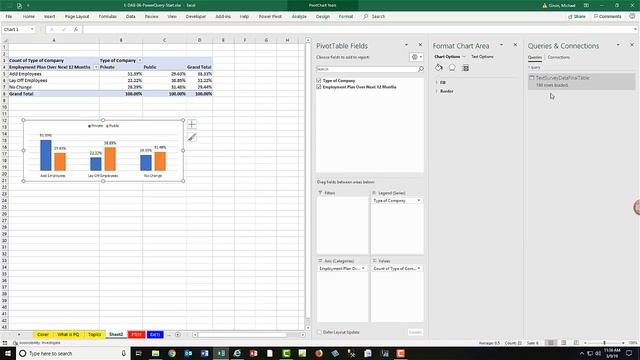Expand the Fill section in Format Chart Area

point(436,82)
